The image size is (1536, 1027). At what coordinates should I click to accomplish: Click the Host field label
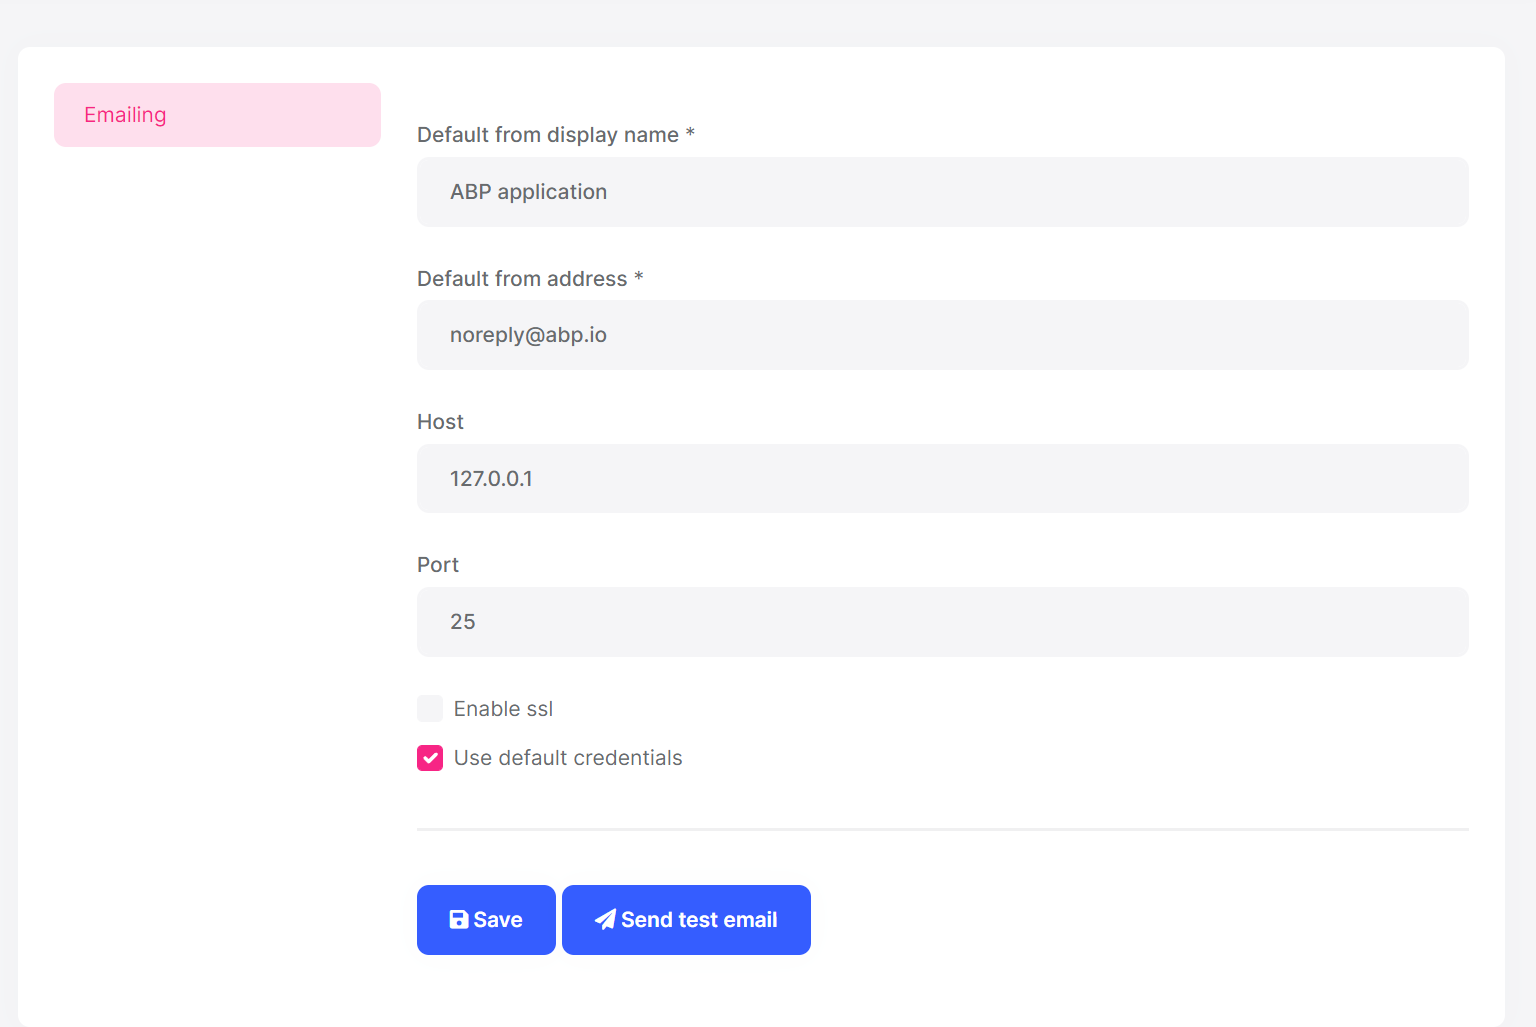(x=440, y=421)
